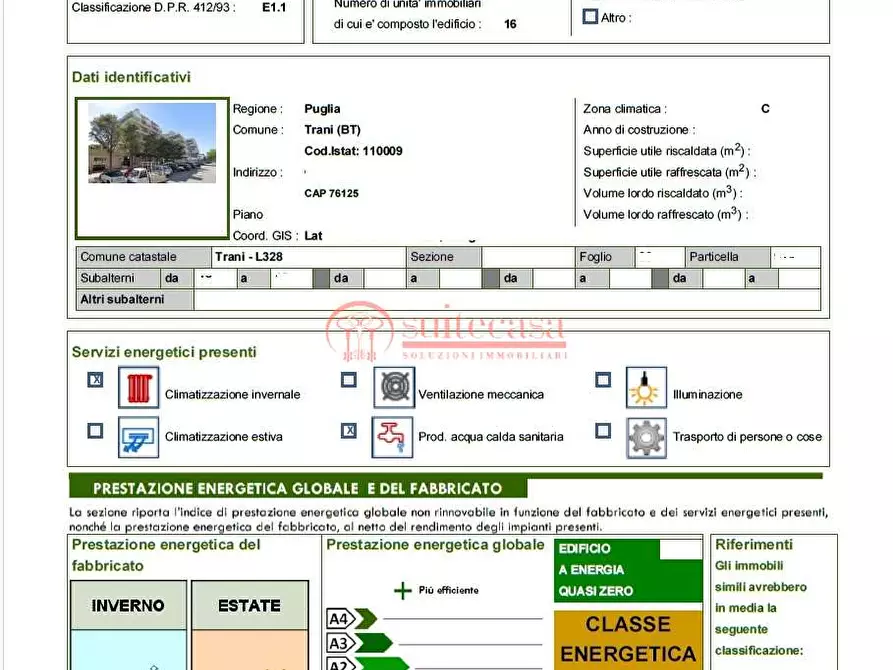The height and width of the screenshot is (670, 893).
Task: Check the Ventilazione meccanica box
Action: [347, 381]
